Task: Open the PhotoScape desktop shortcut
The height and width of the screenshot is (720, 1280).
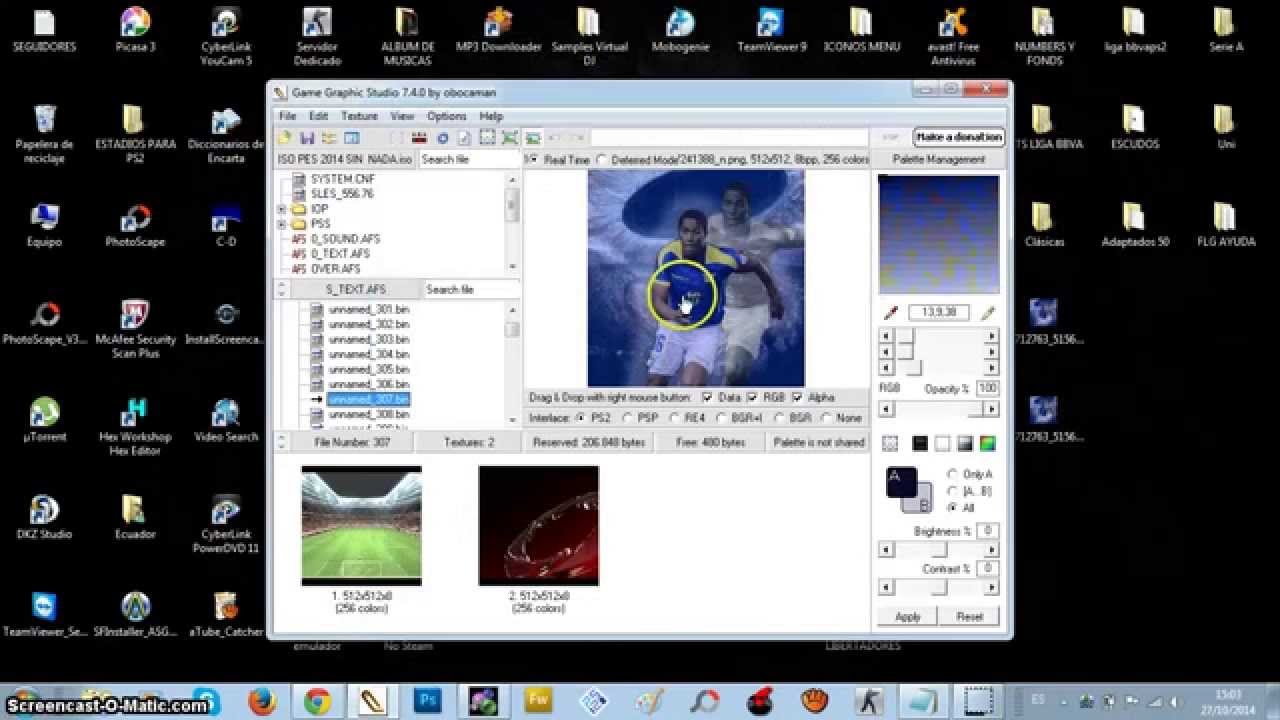Action: click(x=135, y=225)
